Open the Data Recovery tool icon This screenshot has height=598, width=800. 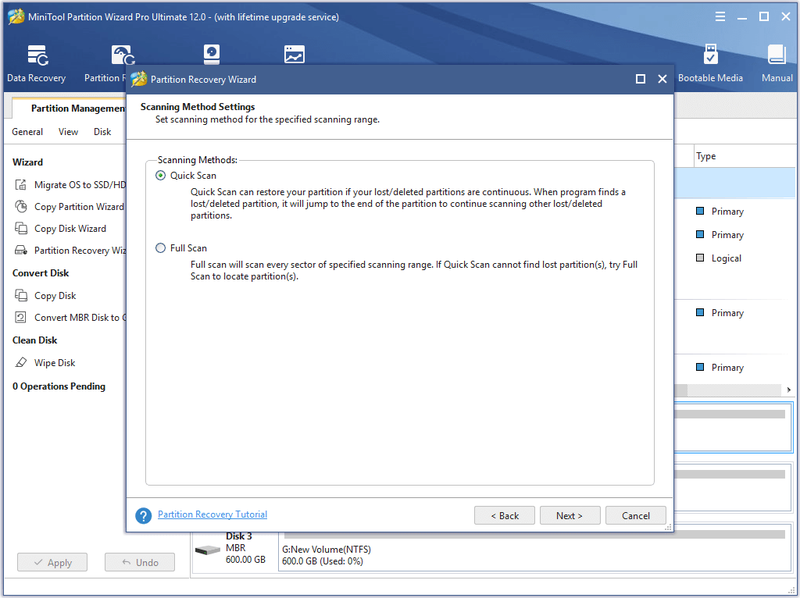click(x=37, y=56)
